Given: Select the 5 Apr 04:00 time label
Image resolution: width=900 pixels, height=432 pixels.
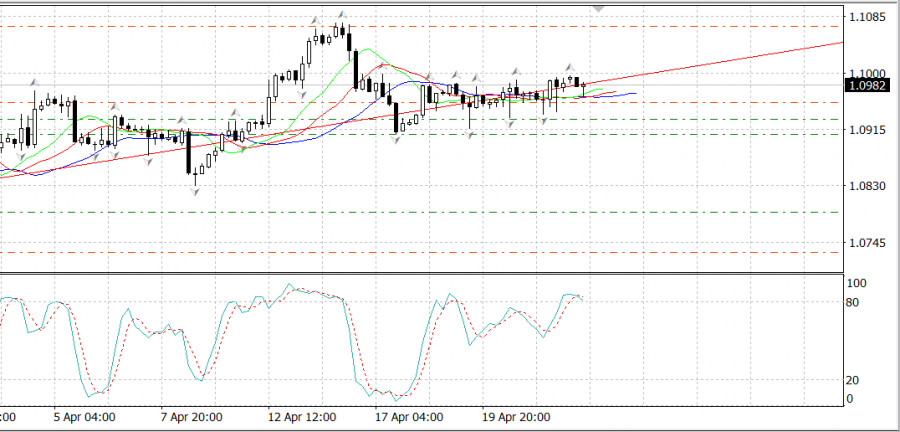Looking at the screenshot, I should click(x=84, y=417).
